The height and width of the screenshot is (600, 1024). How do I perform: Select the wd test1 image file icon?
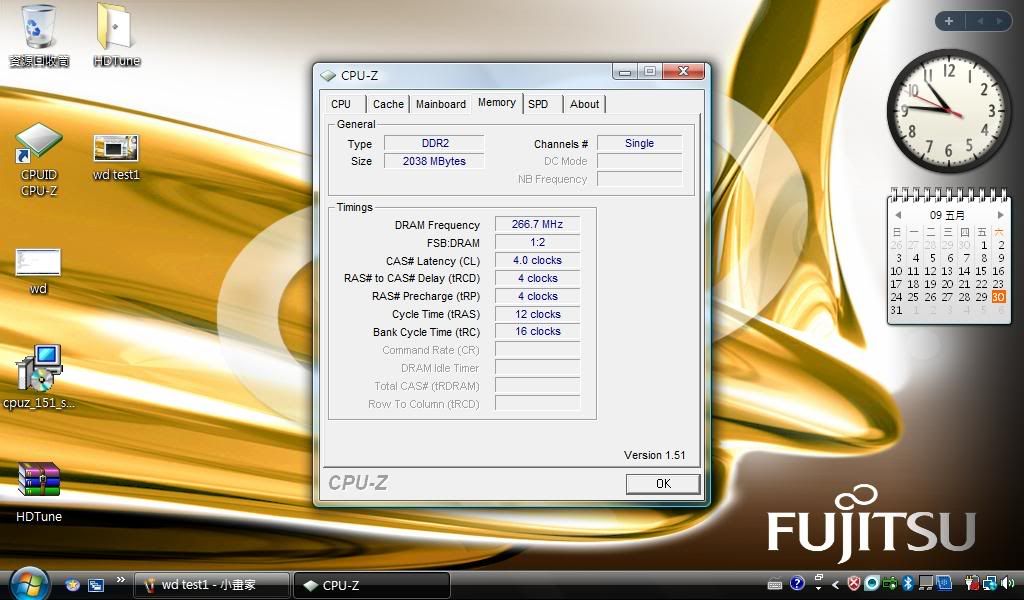click(116, 157)
